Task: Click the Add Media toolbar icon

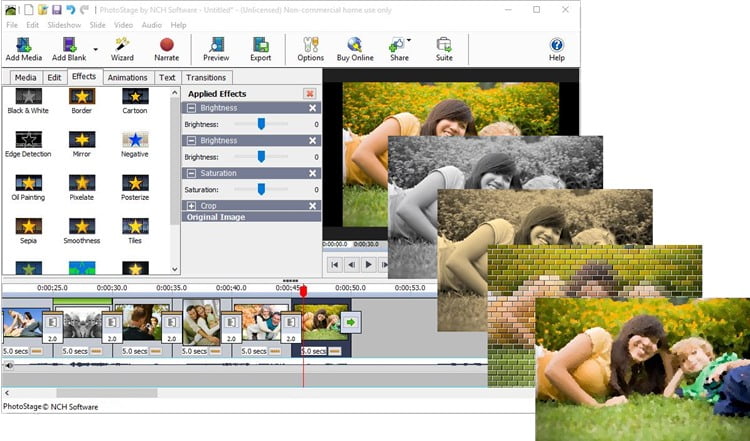Action: point(23,49)
